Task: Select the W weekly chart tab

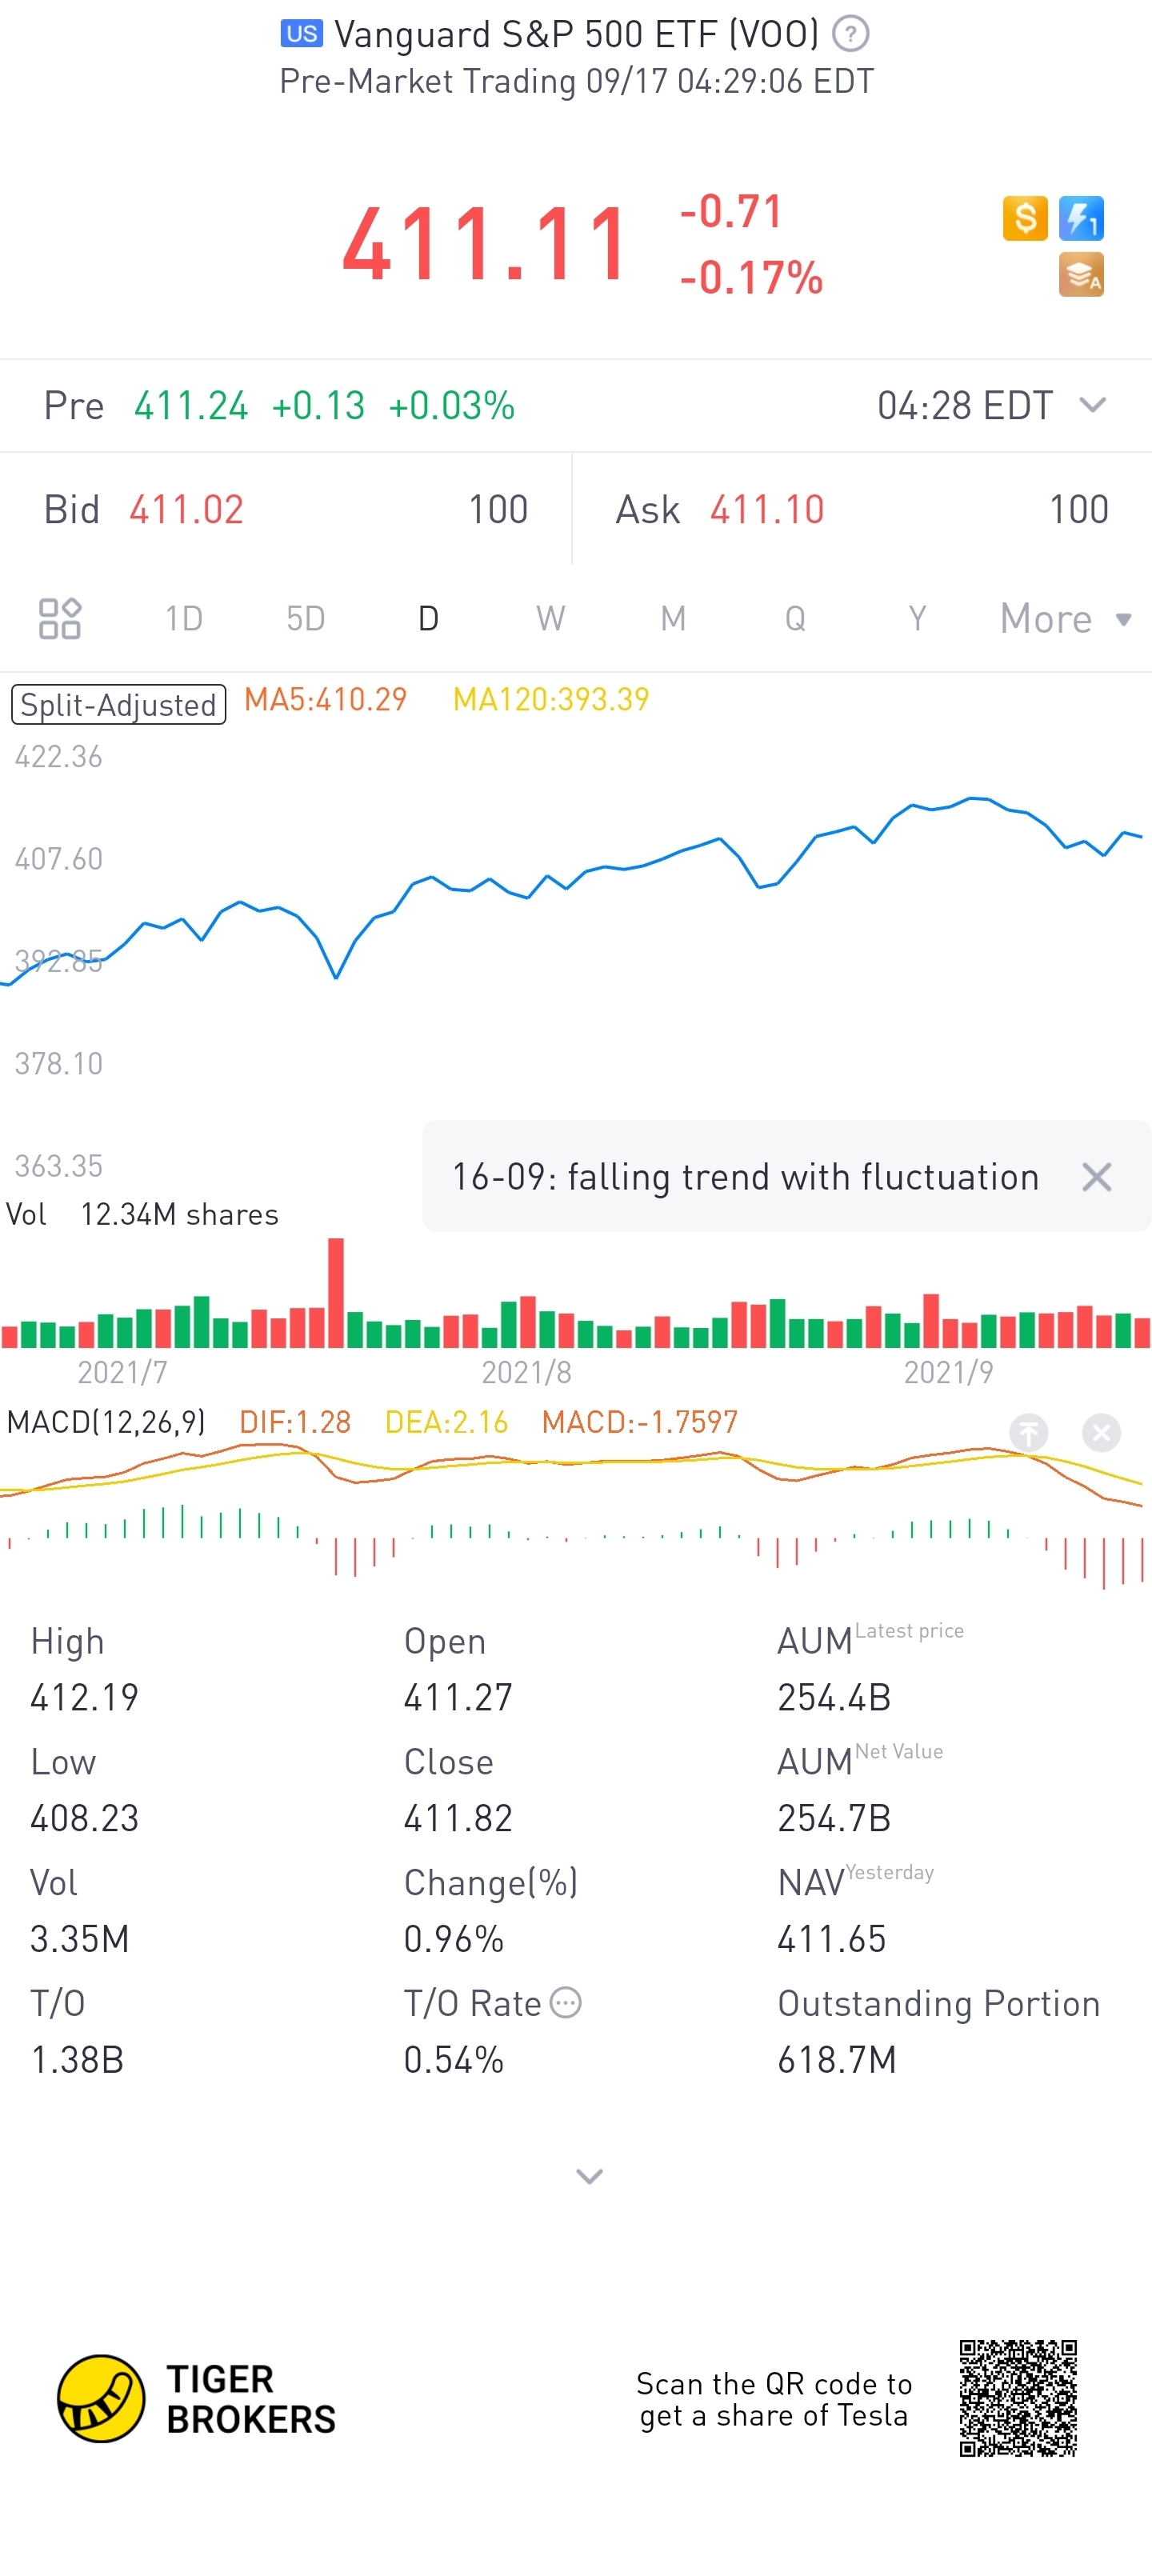Action: 550,618
